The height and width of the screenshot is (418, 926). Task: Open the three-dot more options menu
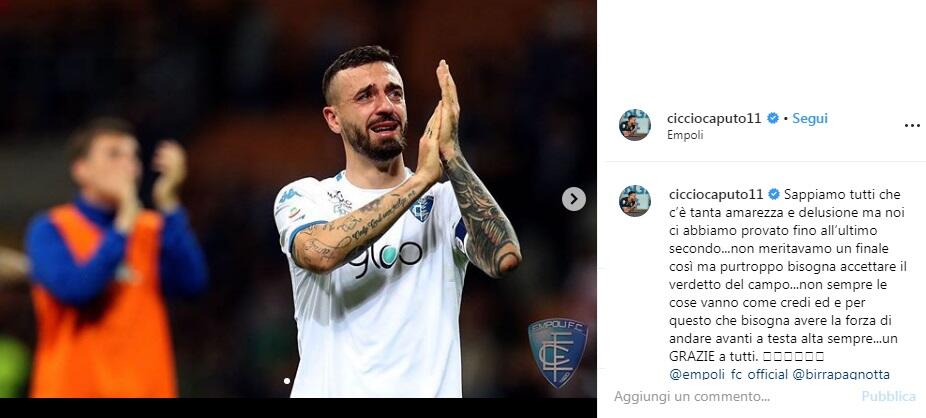[912, 126]
